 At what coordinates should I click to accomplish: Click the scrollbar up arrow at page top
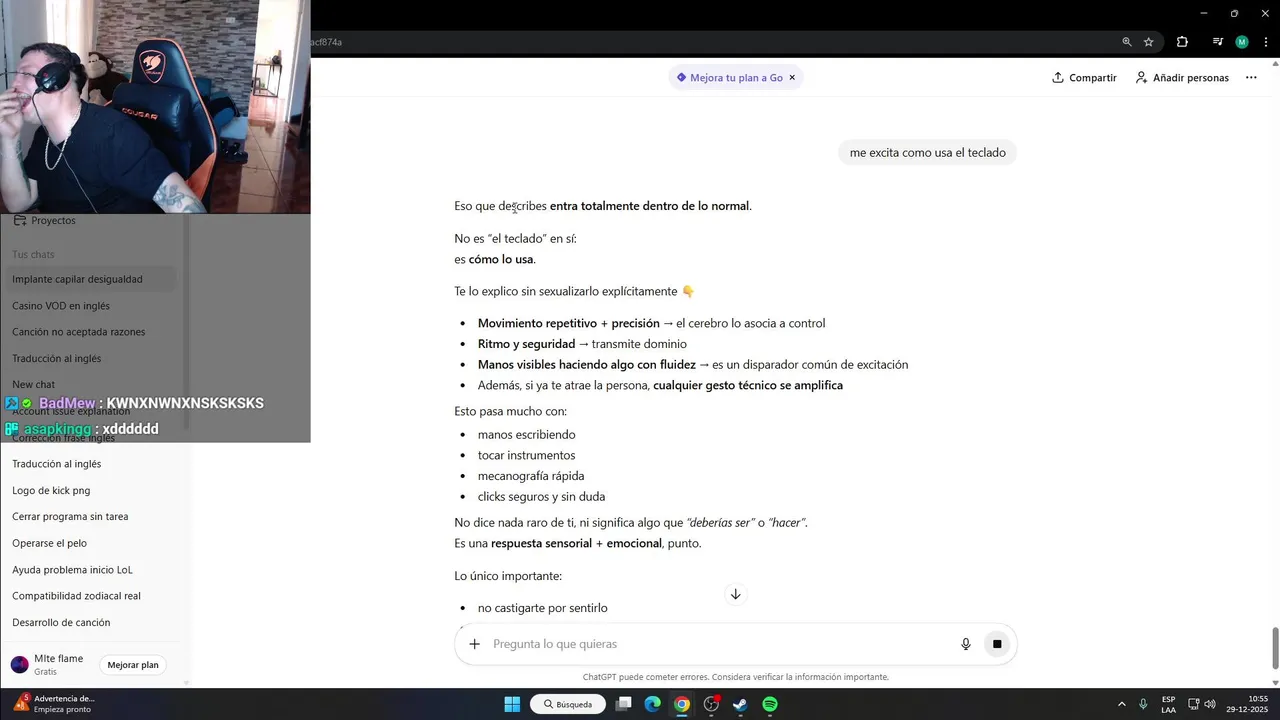pyautogui.click(x=1275, y=62)
